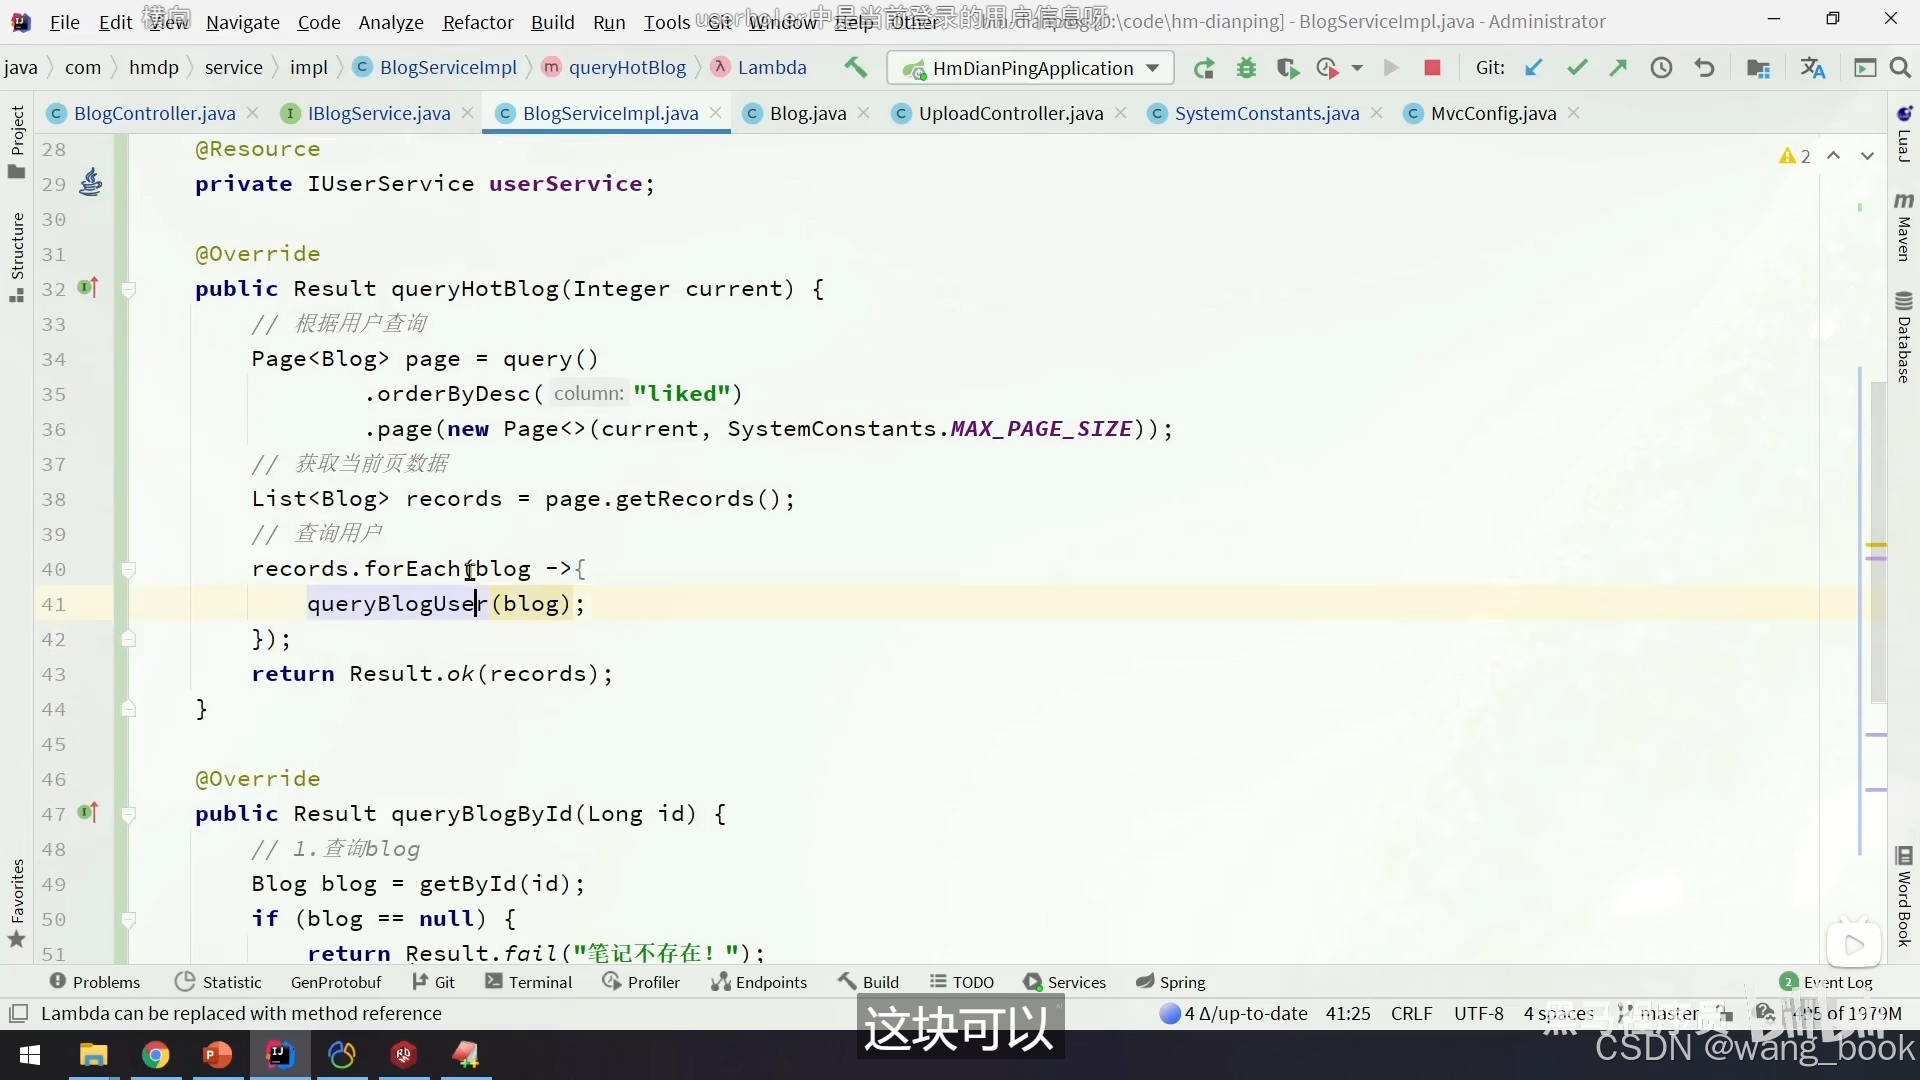The height and width of the screenshot is (1080, 1920).
Task: Click the CRLF line separator in status bar
Action: 1411,1013
